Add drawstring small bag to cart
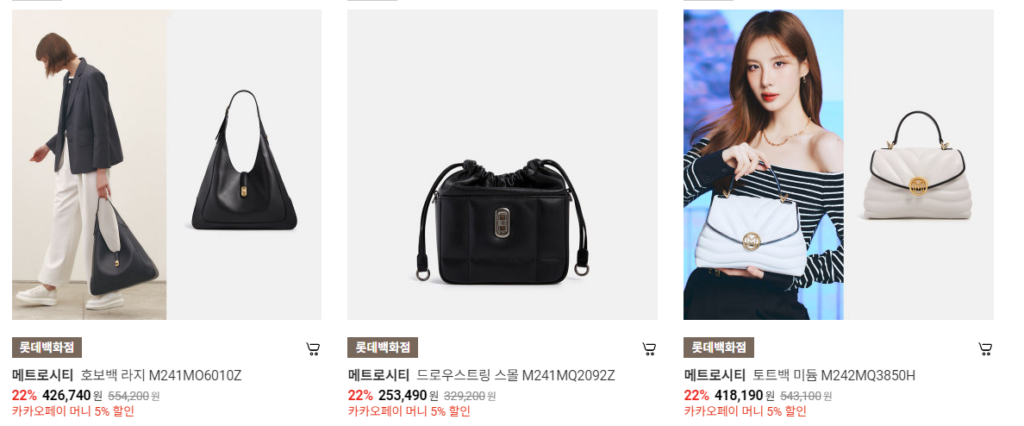 click(648, 349)
